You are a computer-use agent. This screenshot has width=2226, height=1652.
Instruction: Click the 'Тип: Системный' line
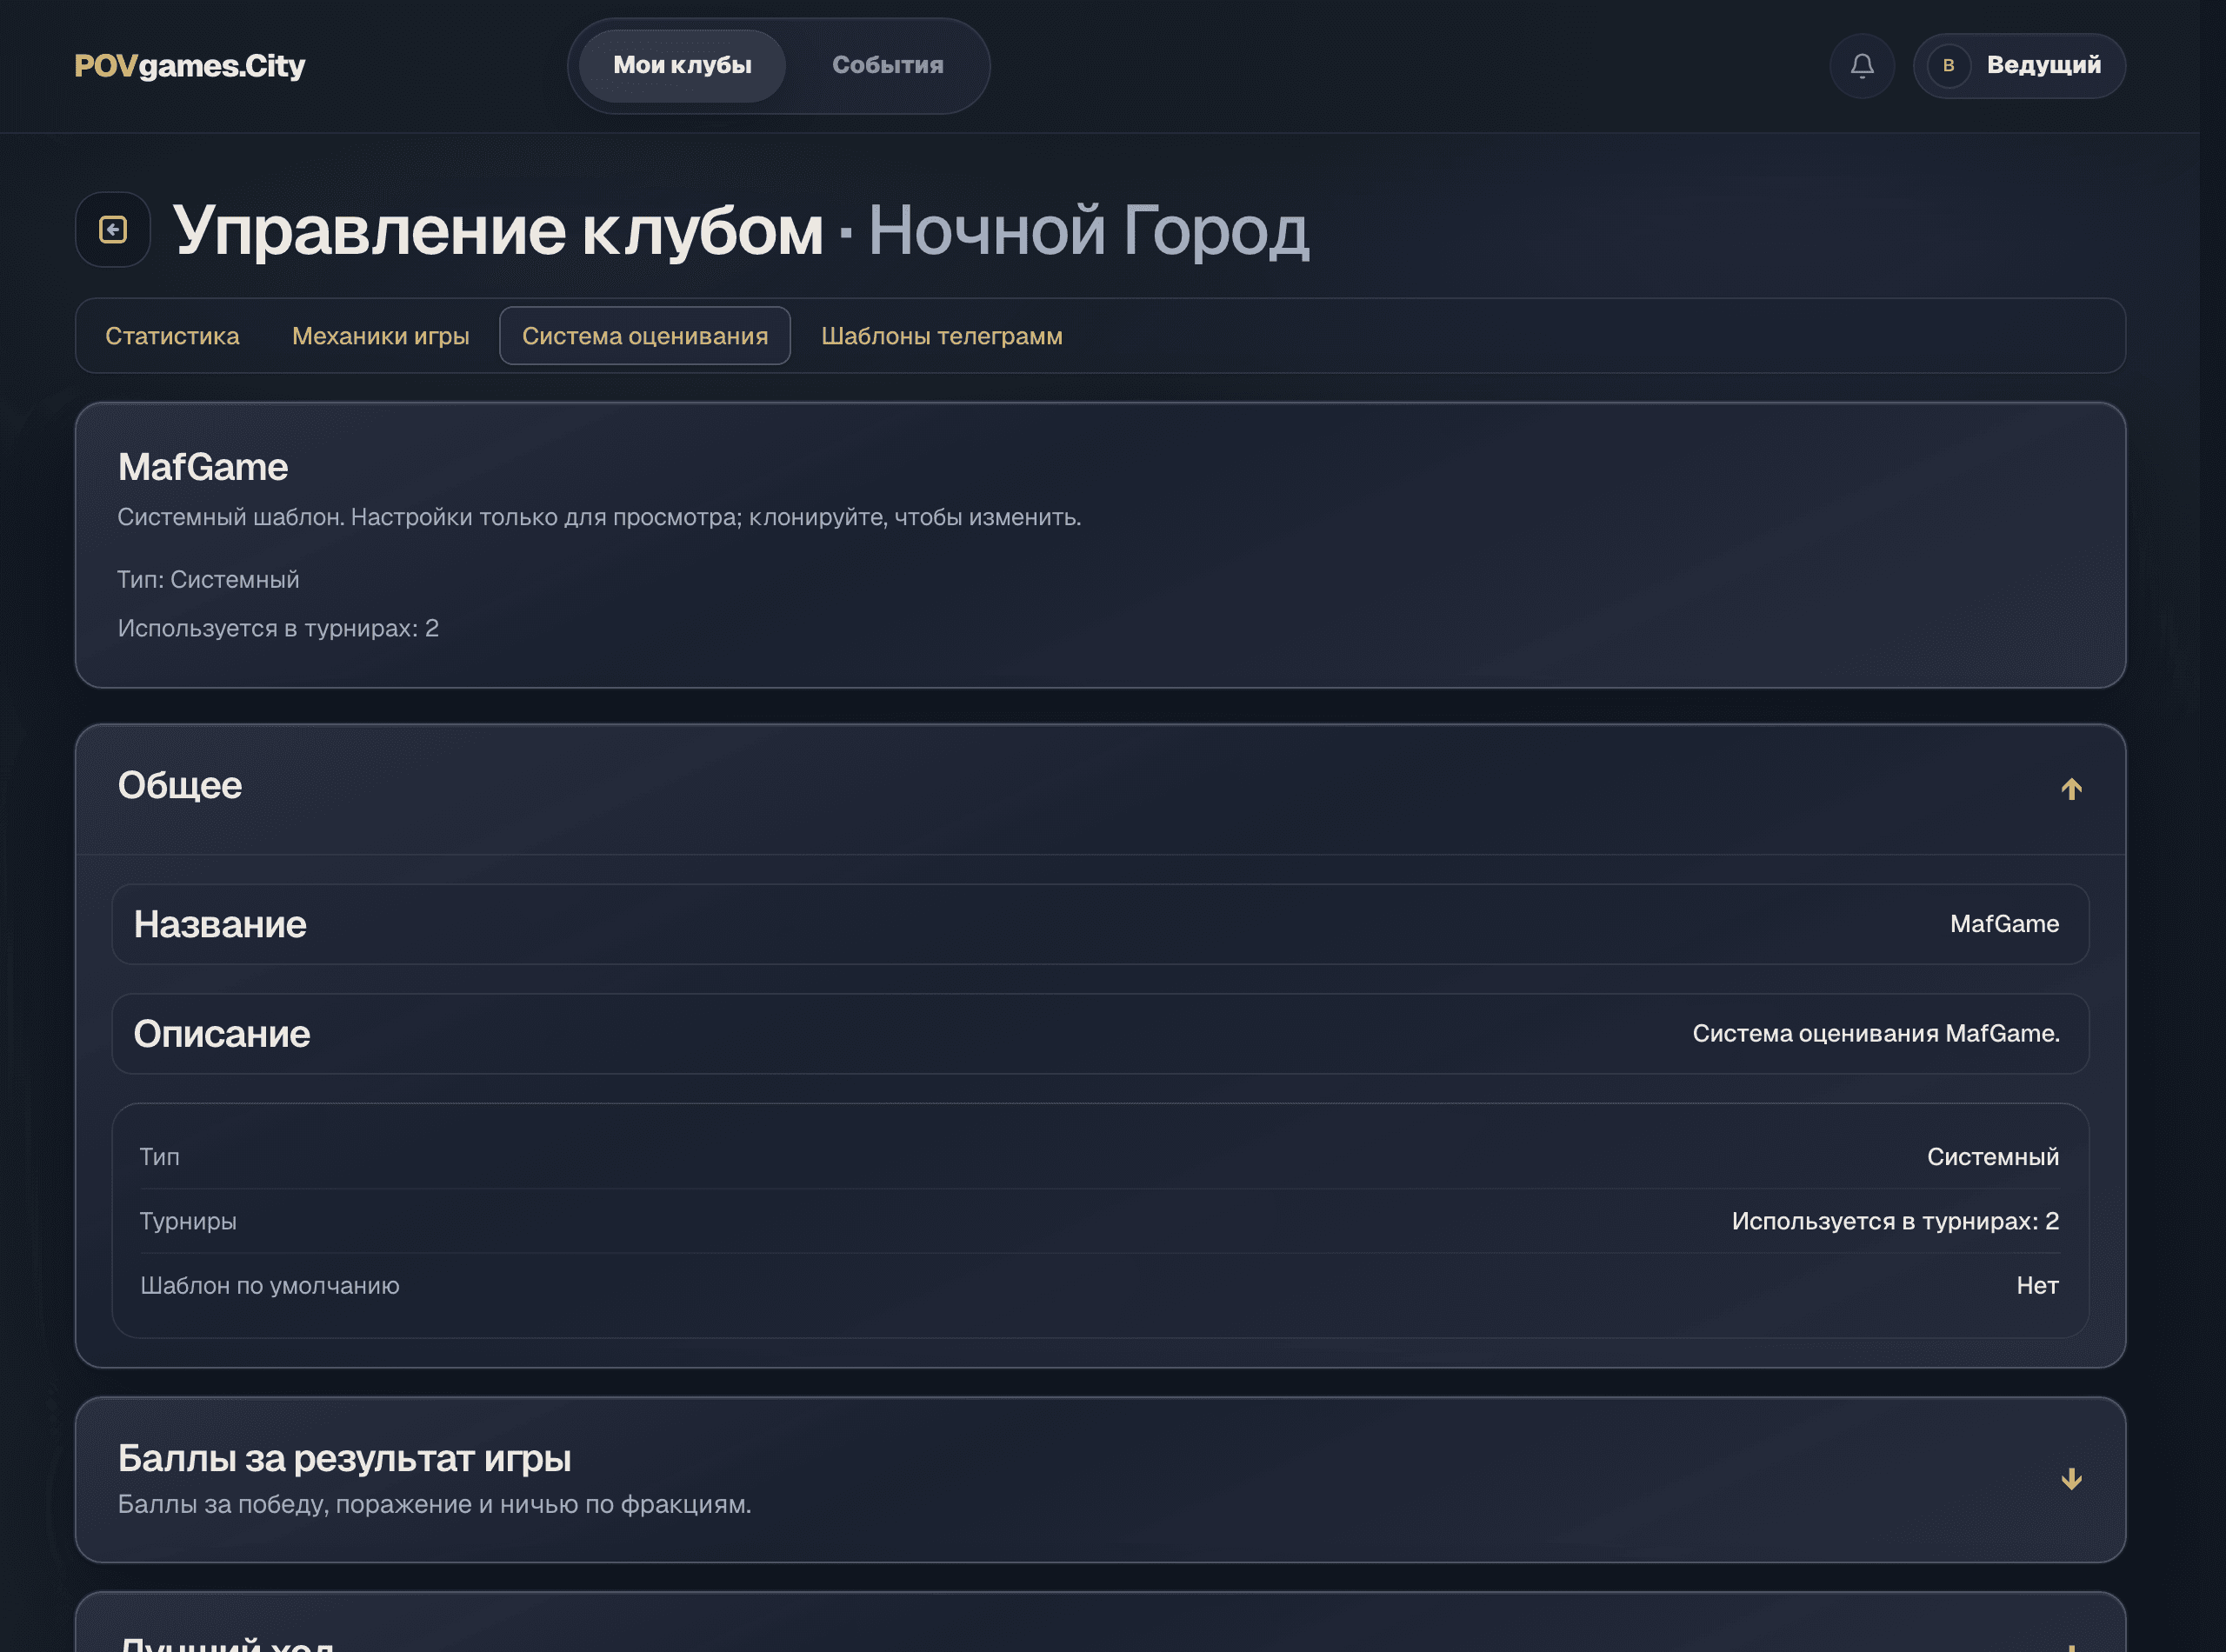tap(208, 580)
